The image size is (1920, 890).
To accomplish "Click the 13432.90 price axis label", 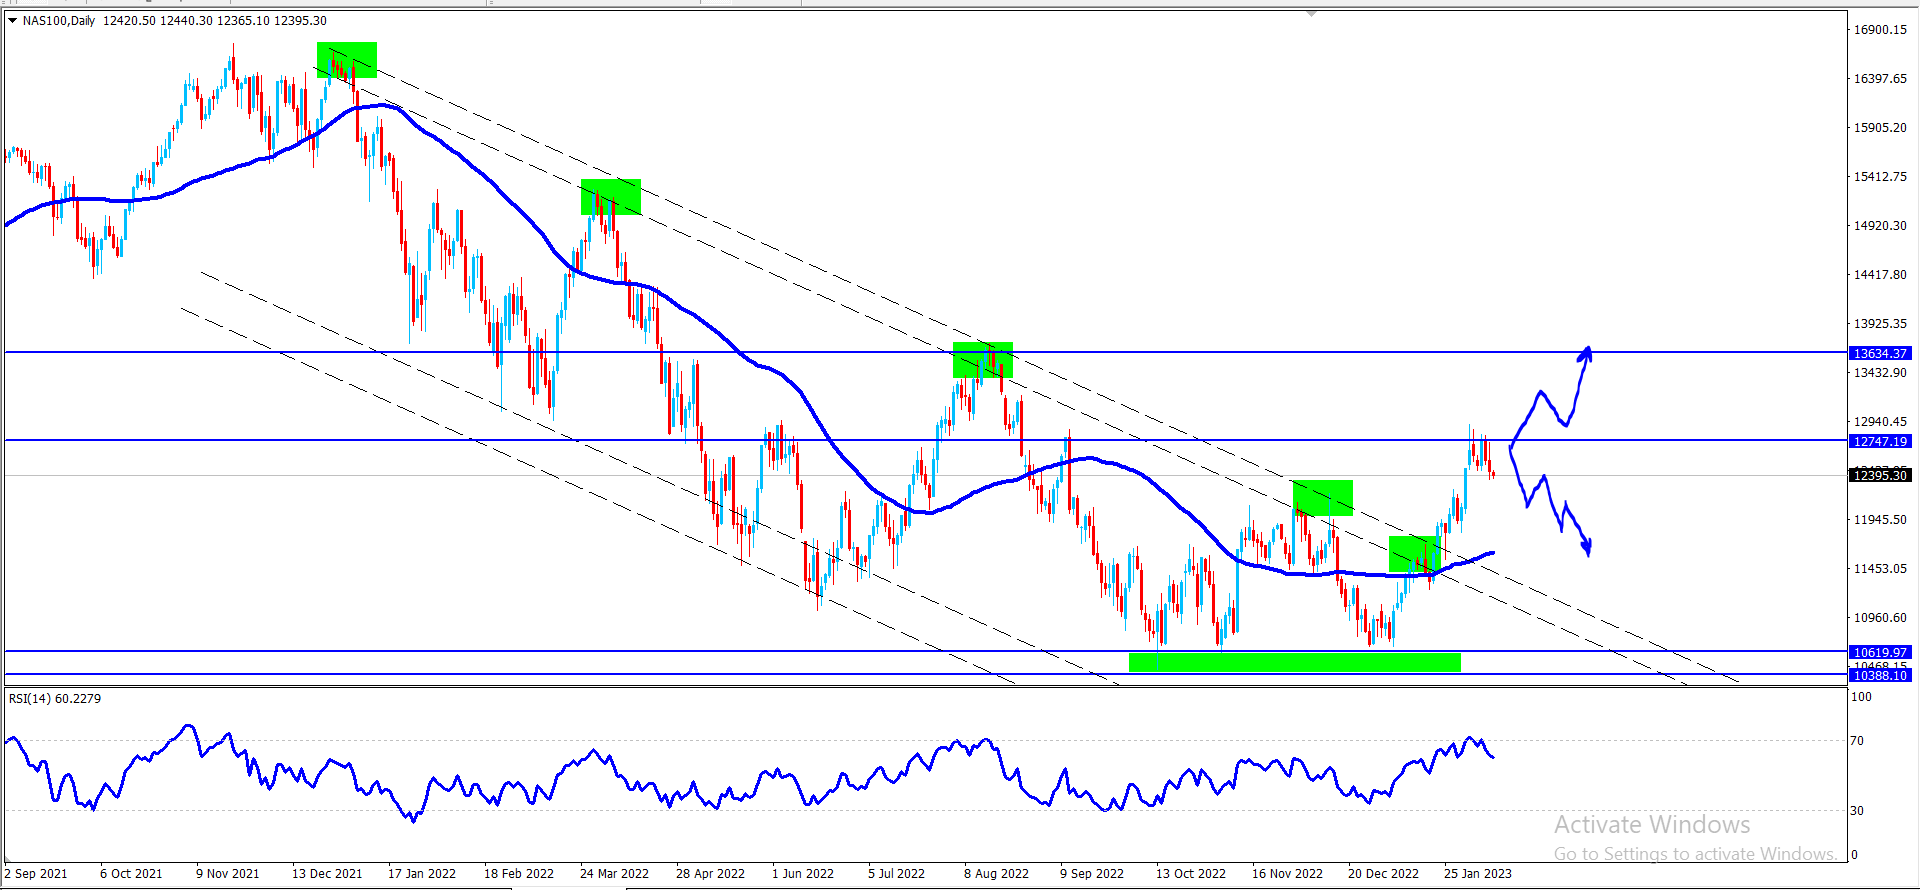I will [1880, 373].
